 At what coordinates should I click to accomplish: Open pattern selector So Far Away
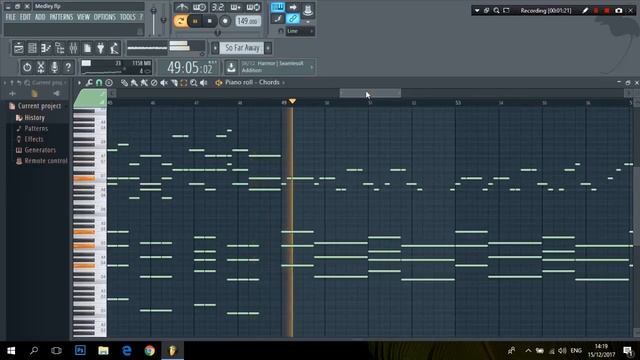(x=242, y=48)
